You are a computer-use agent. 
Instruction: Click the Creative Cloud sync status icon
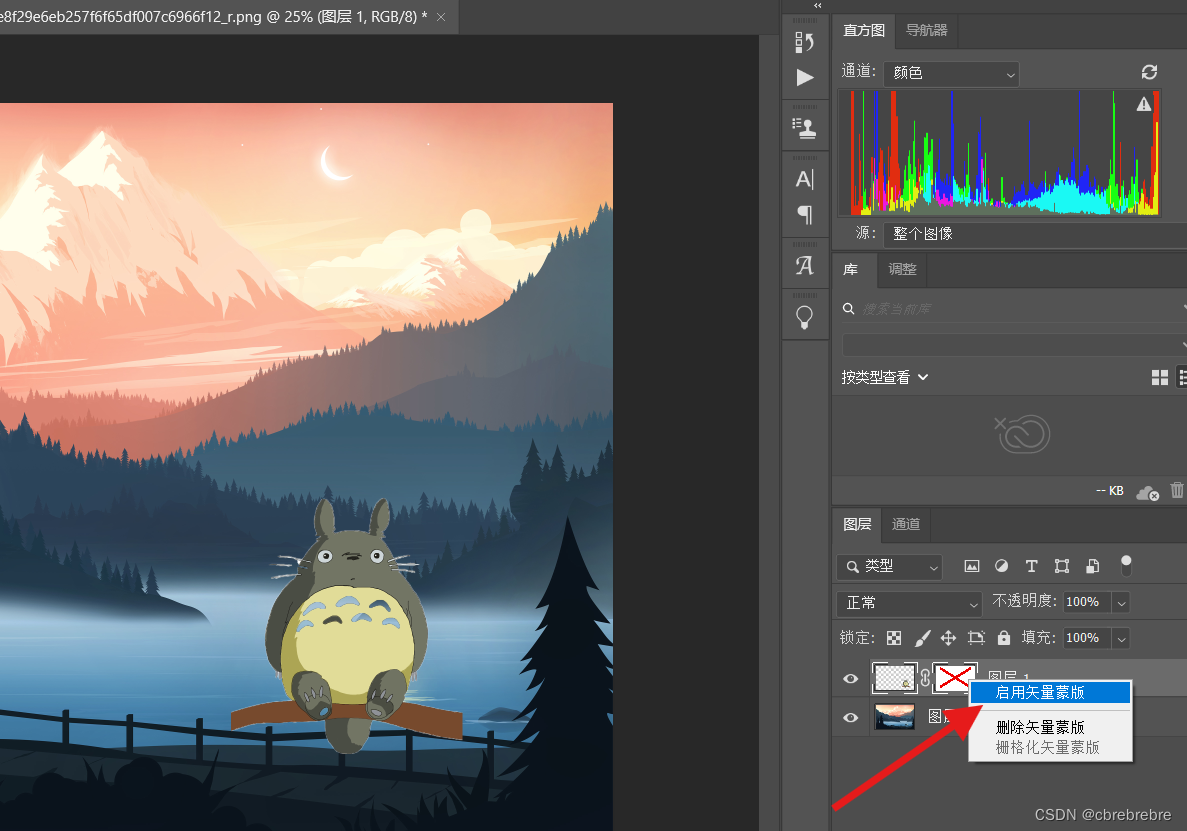(1148, 493)
